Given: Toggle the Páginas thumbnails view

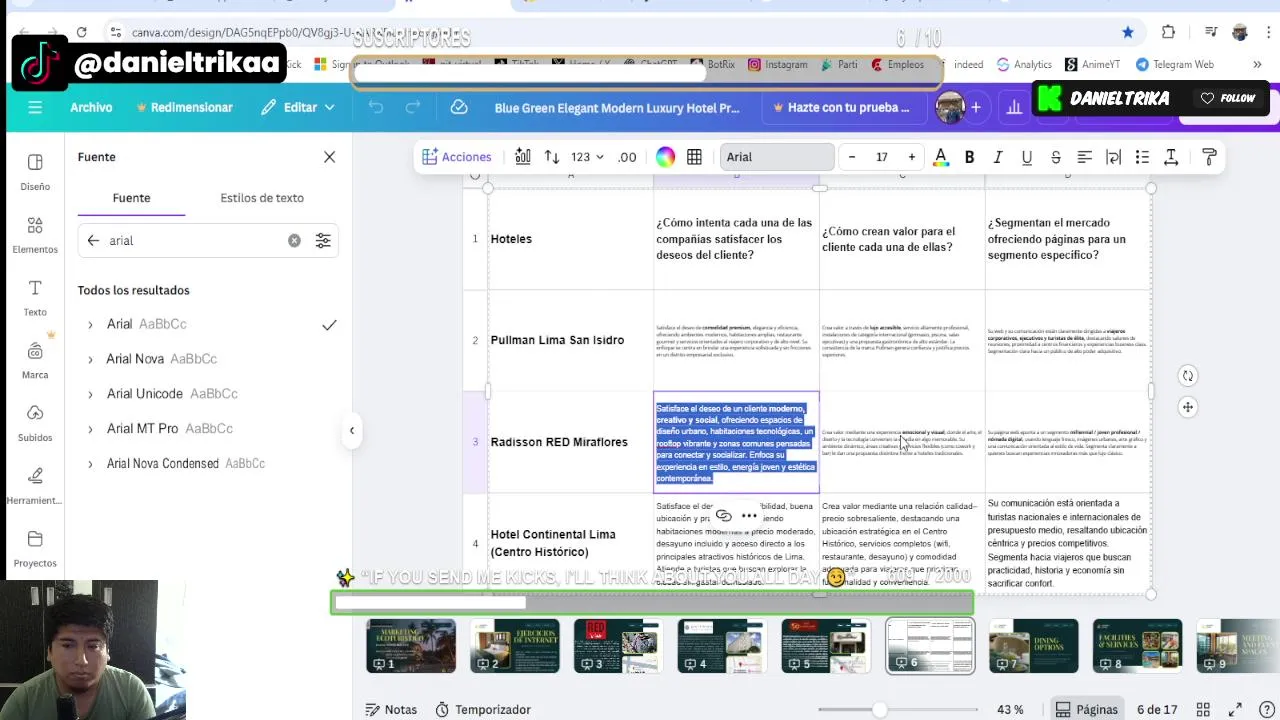Looking at the screenshot, I should (x=1086, y=709).
